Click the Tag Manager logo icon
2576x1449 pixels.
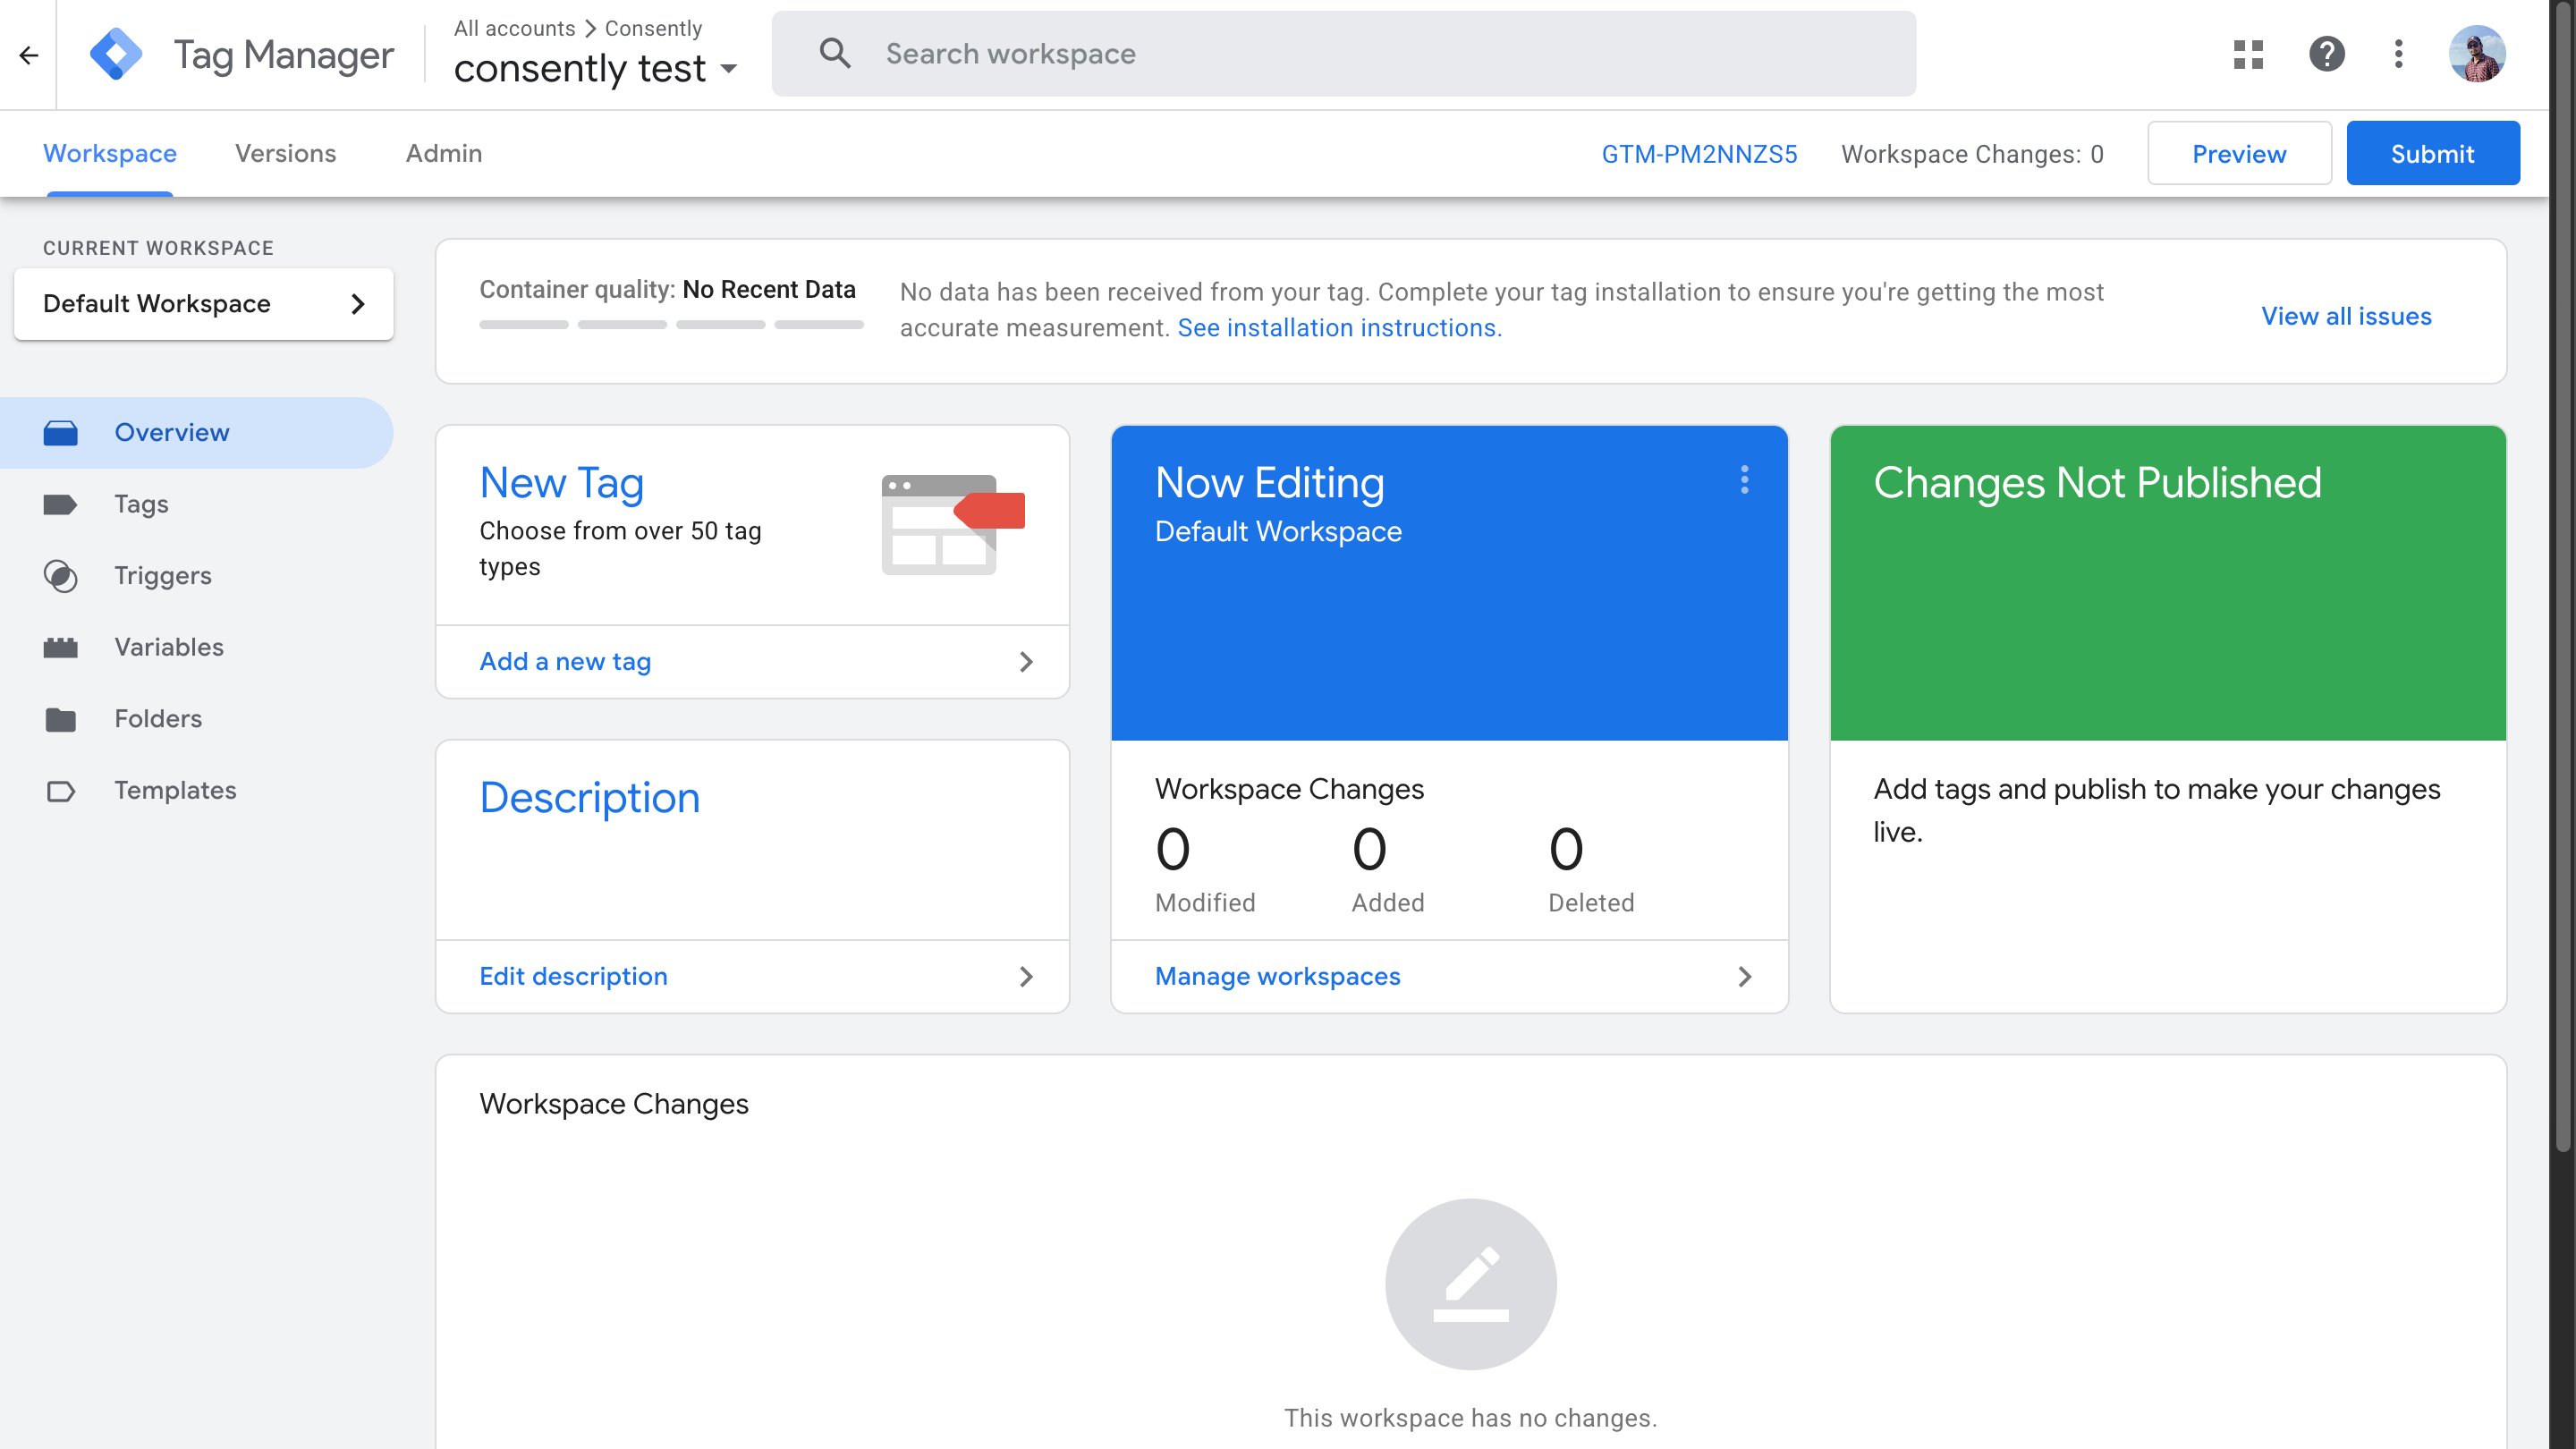point(116,54)
